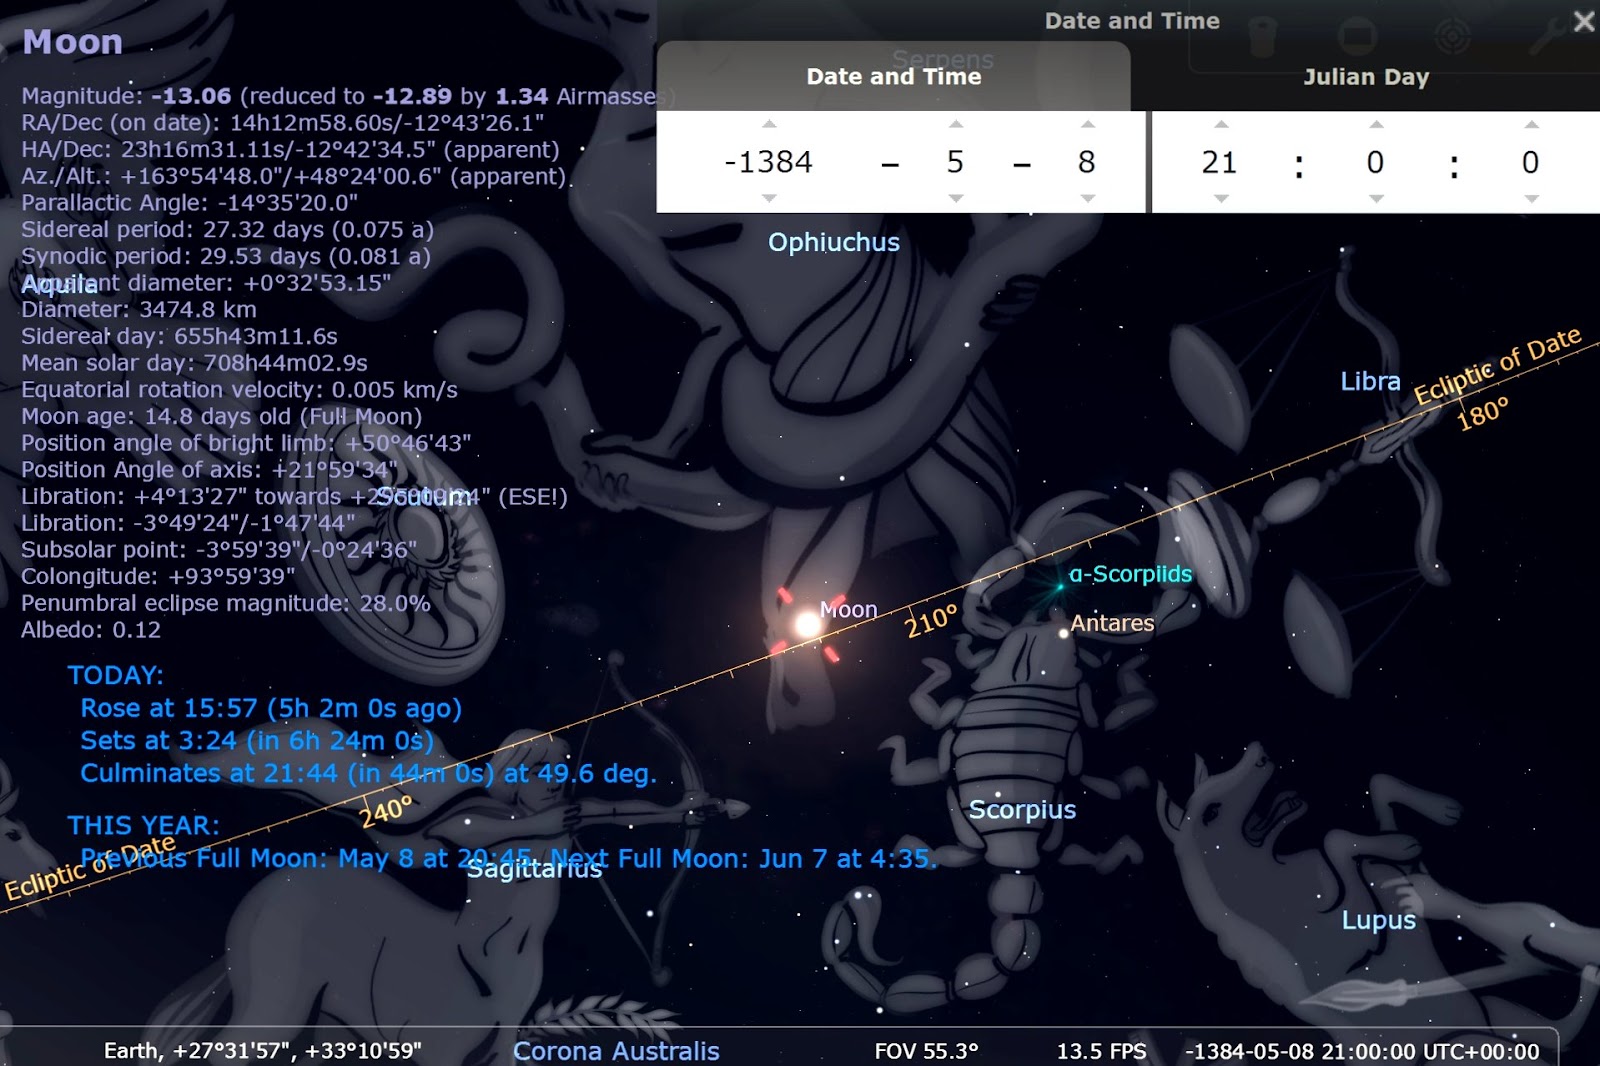Switch to the Julian Day tab
Image resolution: width=1600 pixels, height=1066 pixels.
click(x=1366, y=77)
